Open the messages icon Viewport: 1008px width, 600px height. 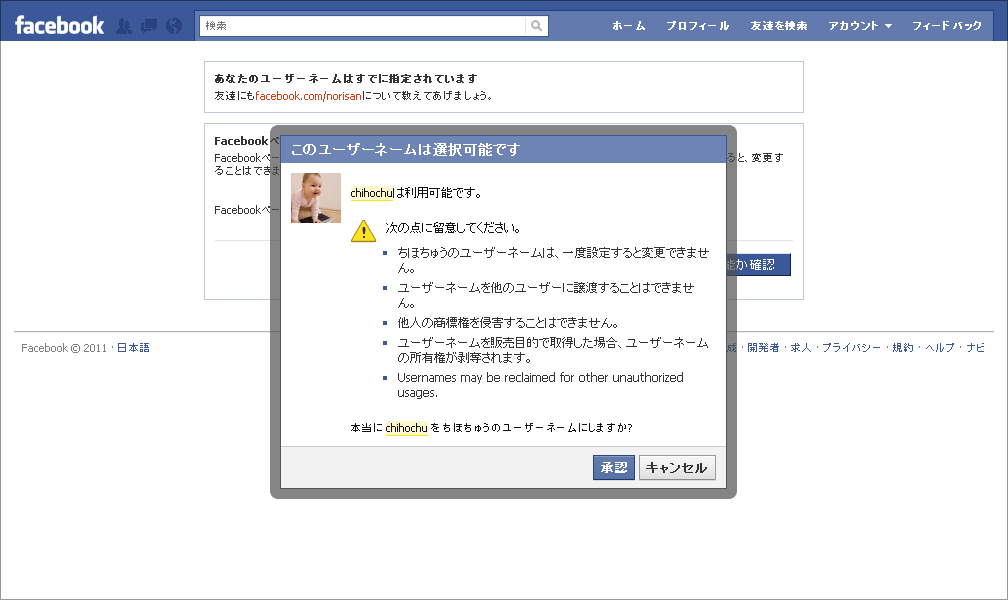pos(149,26)
